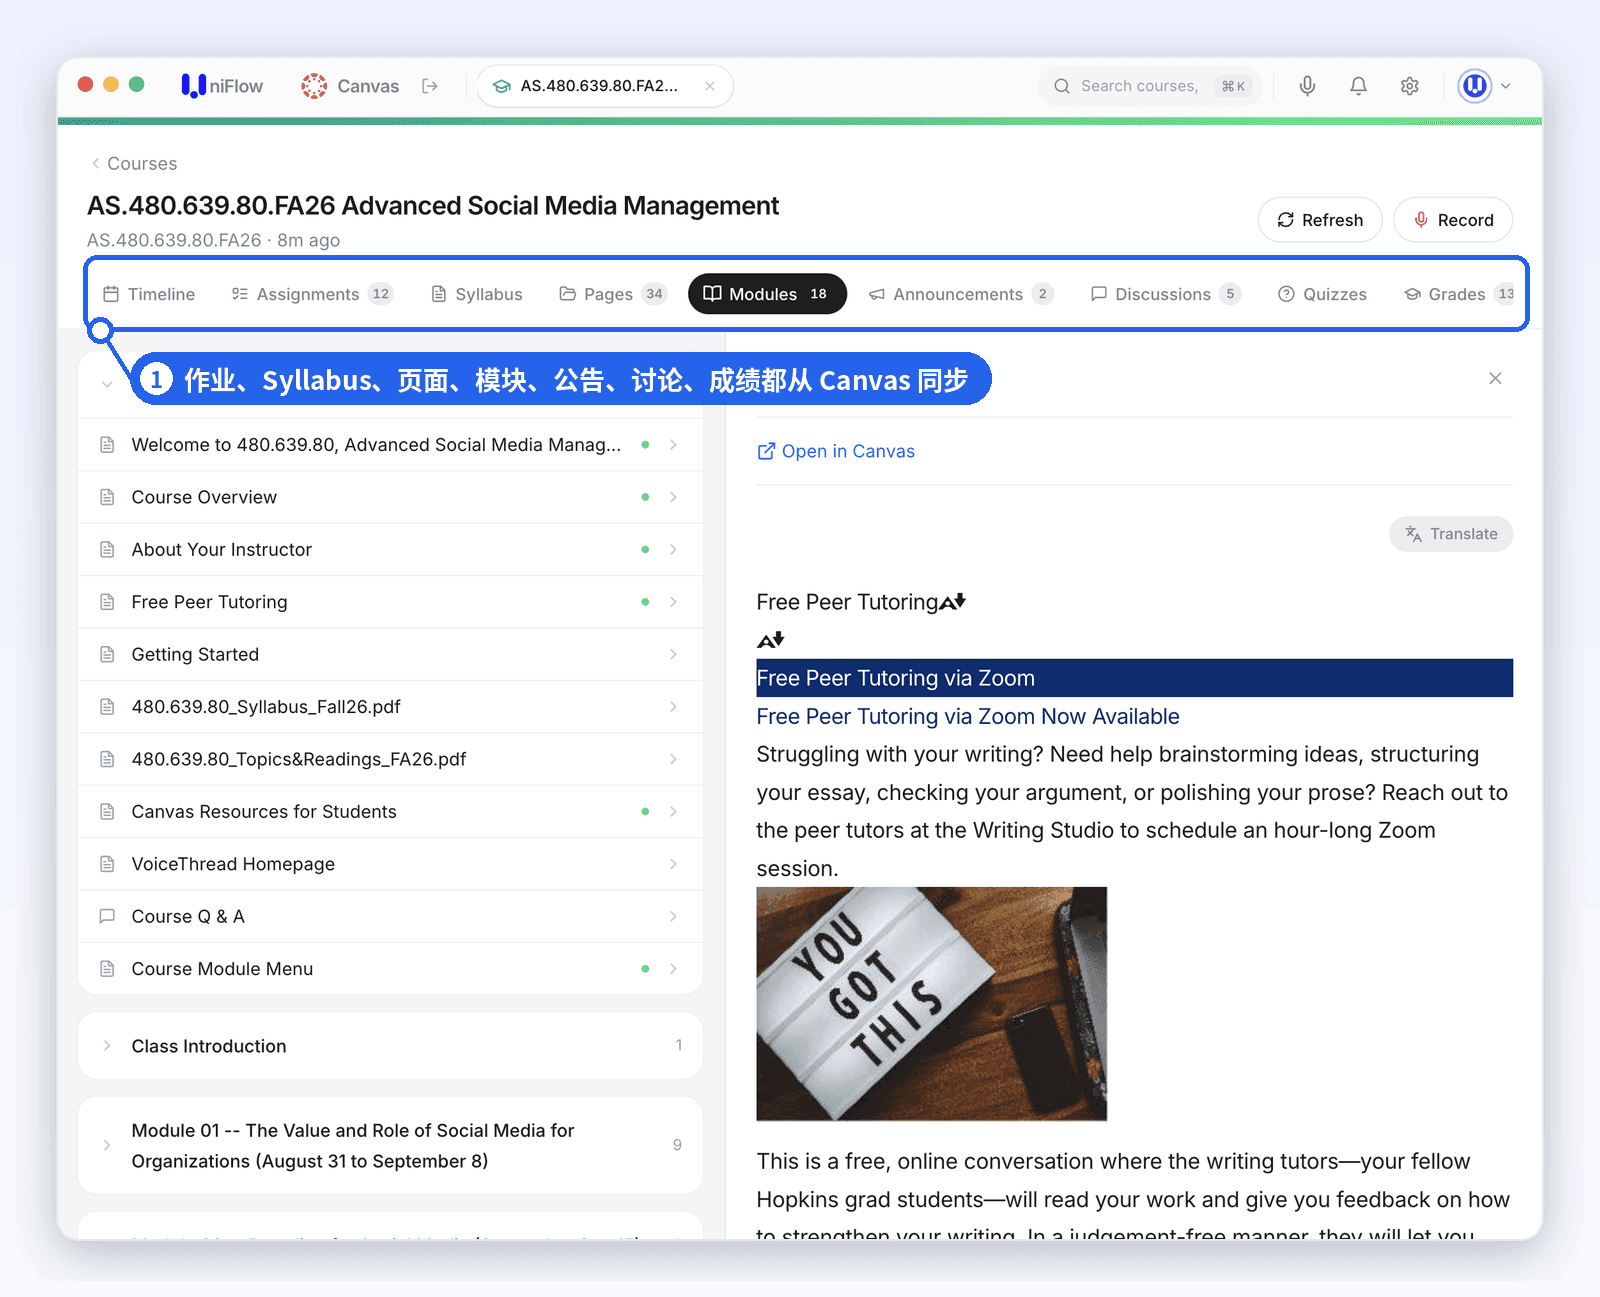The height and width of the screenshot is (1297, 1600).
Task: Click into the Search courses field
Action: [x=1151, y=86]
